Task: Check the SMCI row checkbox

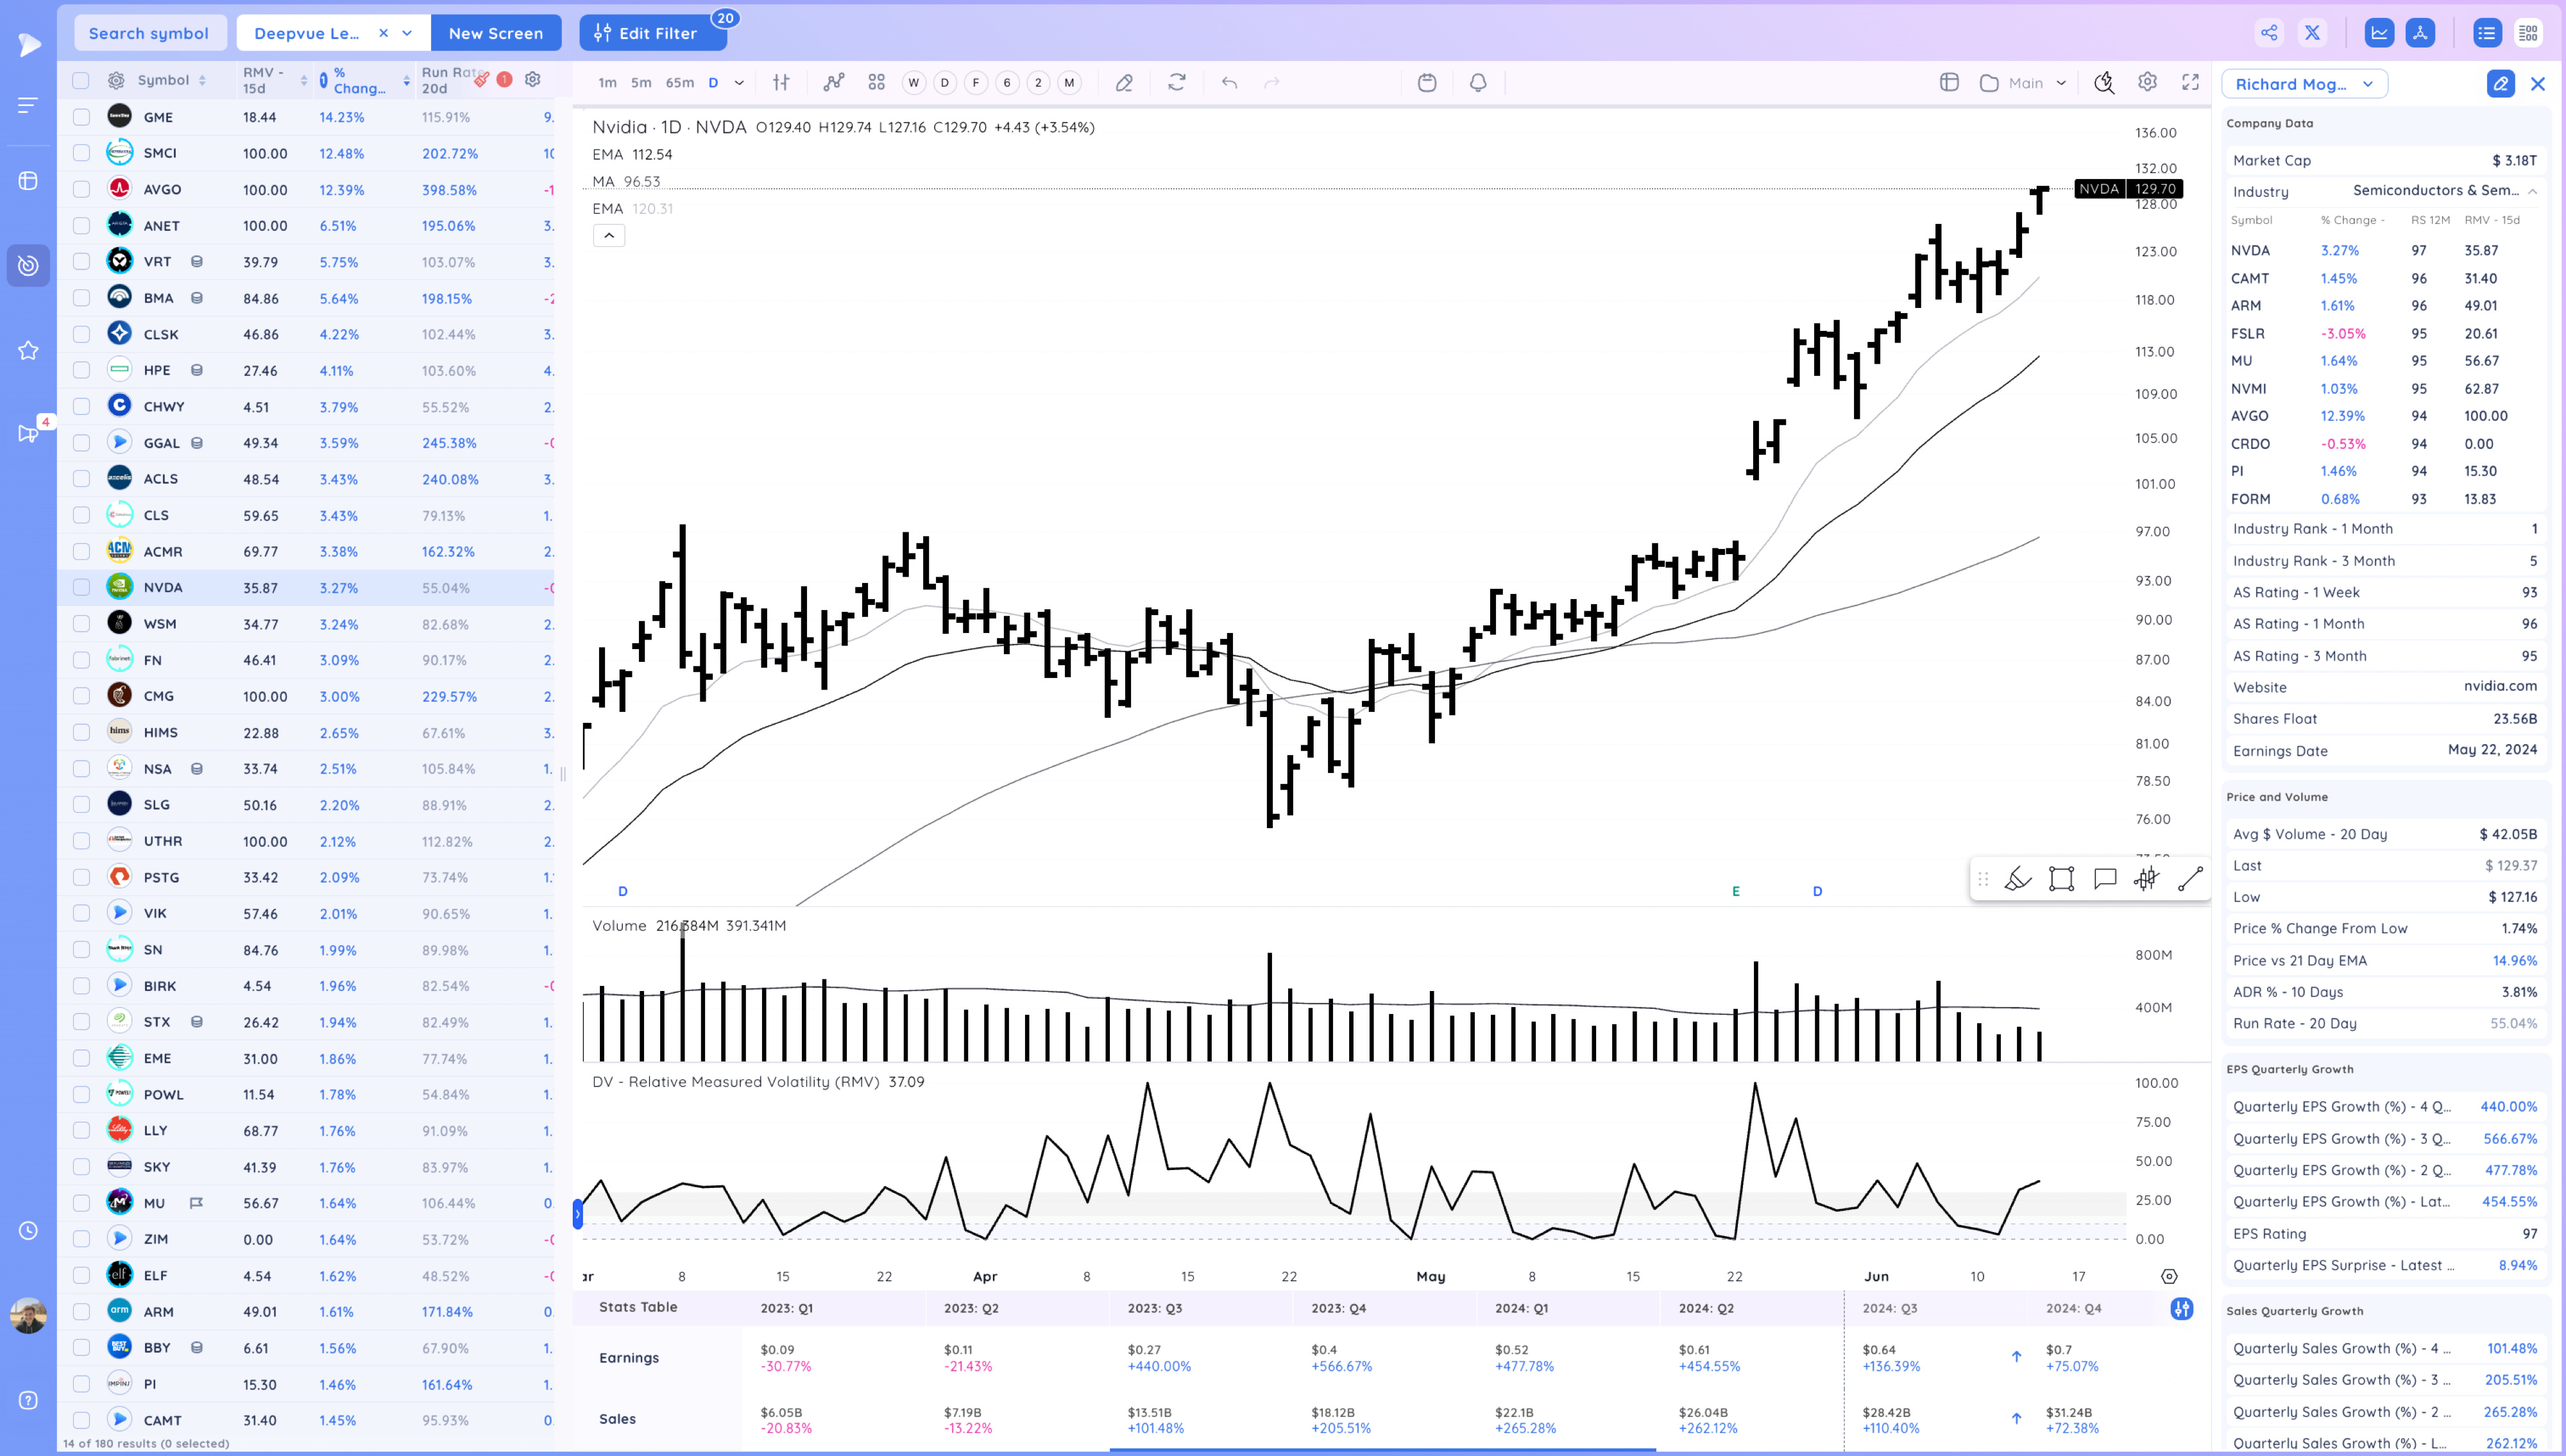Action: click(x=81, y=153)
